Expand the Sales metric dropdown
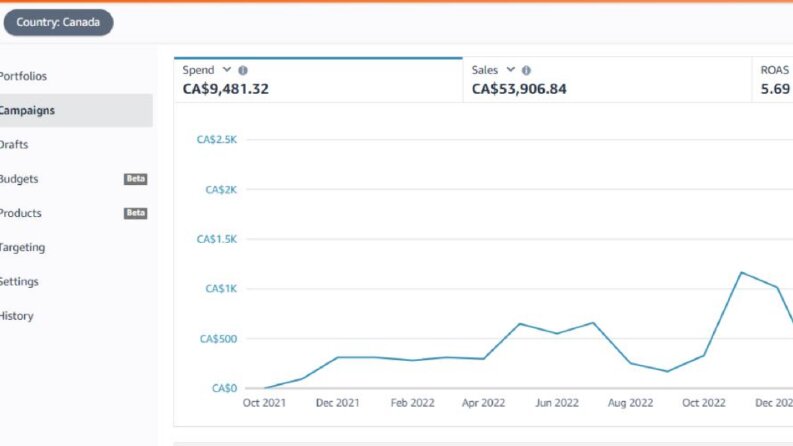793x446 pixels. point(510,70)
